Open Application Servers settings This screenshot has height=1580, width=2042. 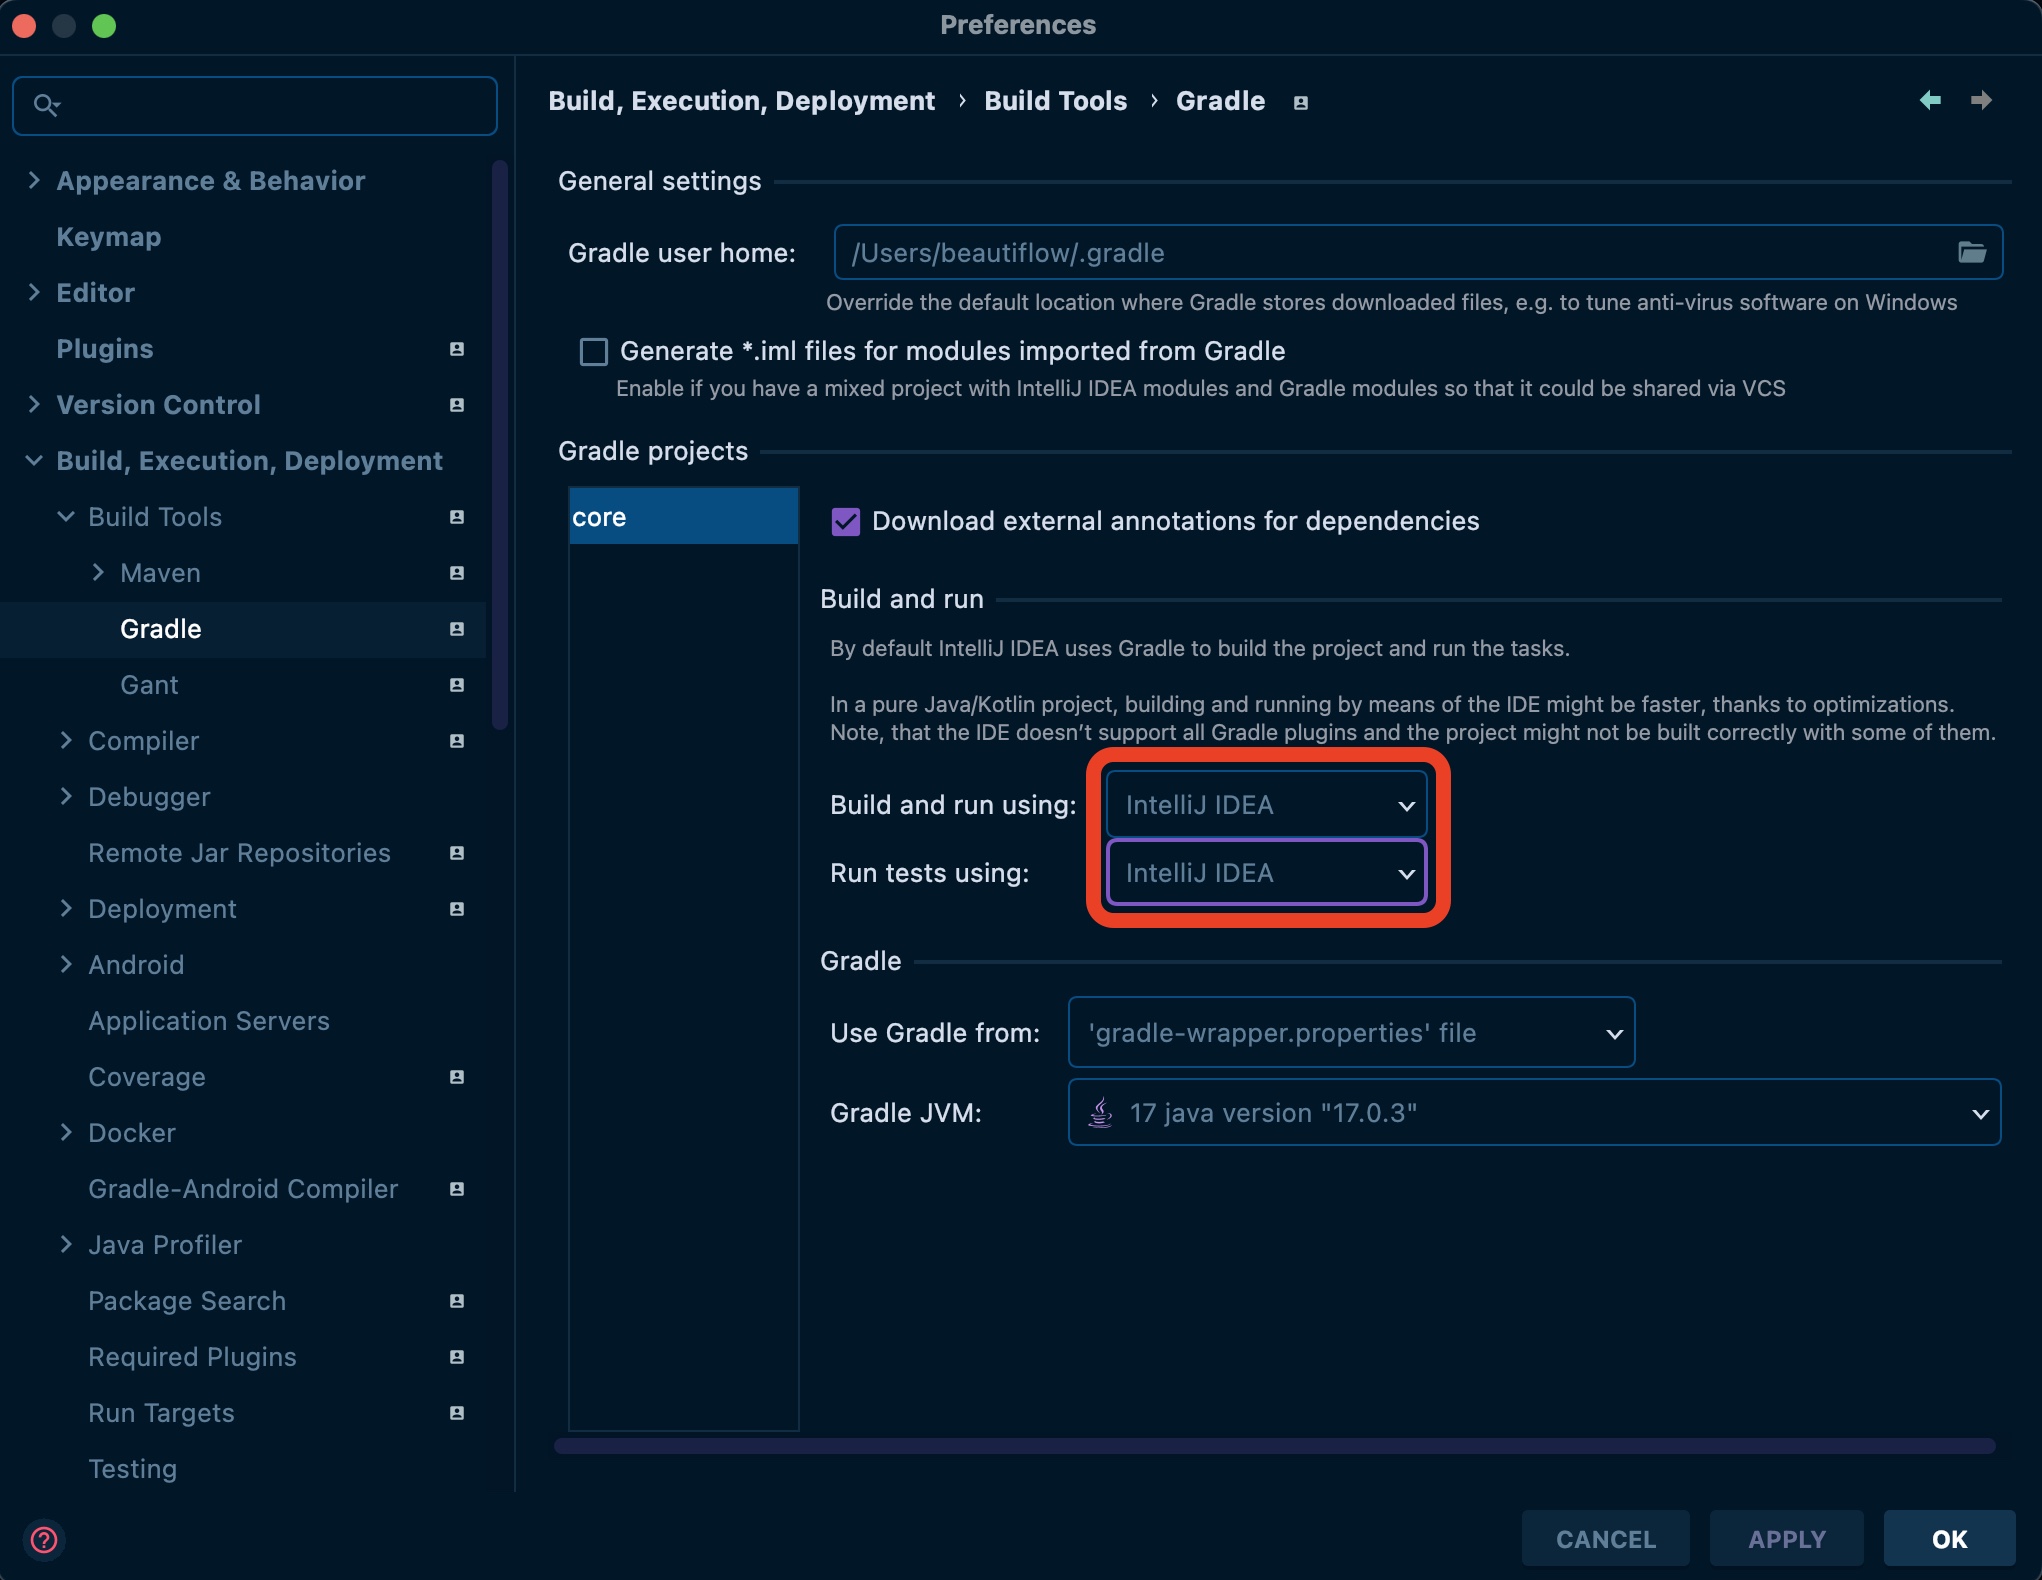(x=209, y=1021)
